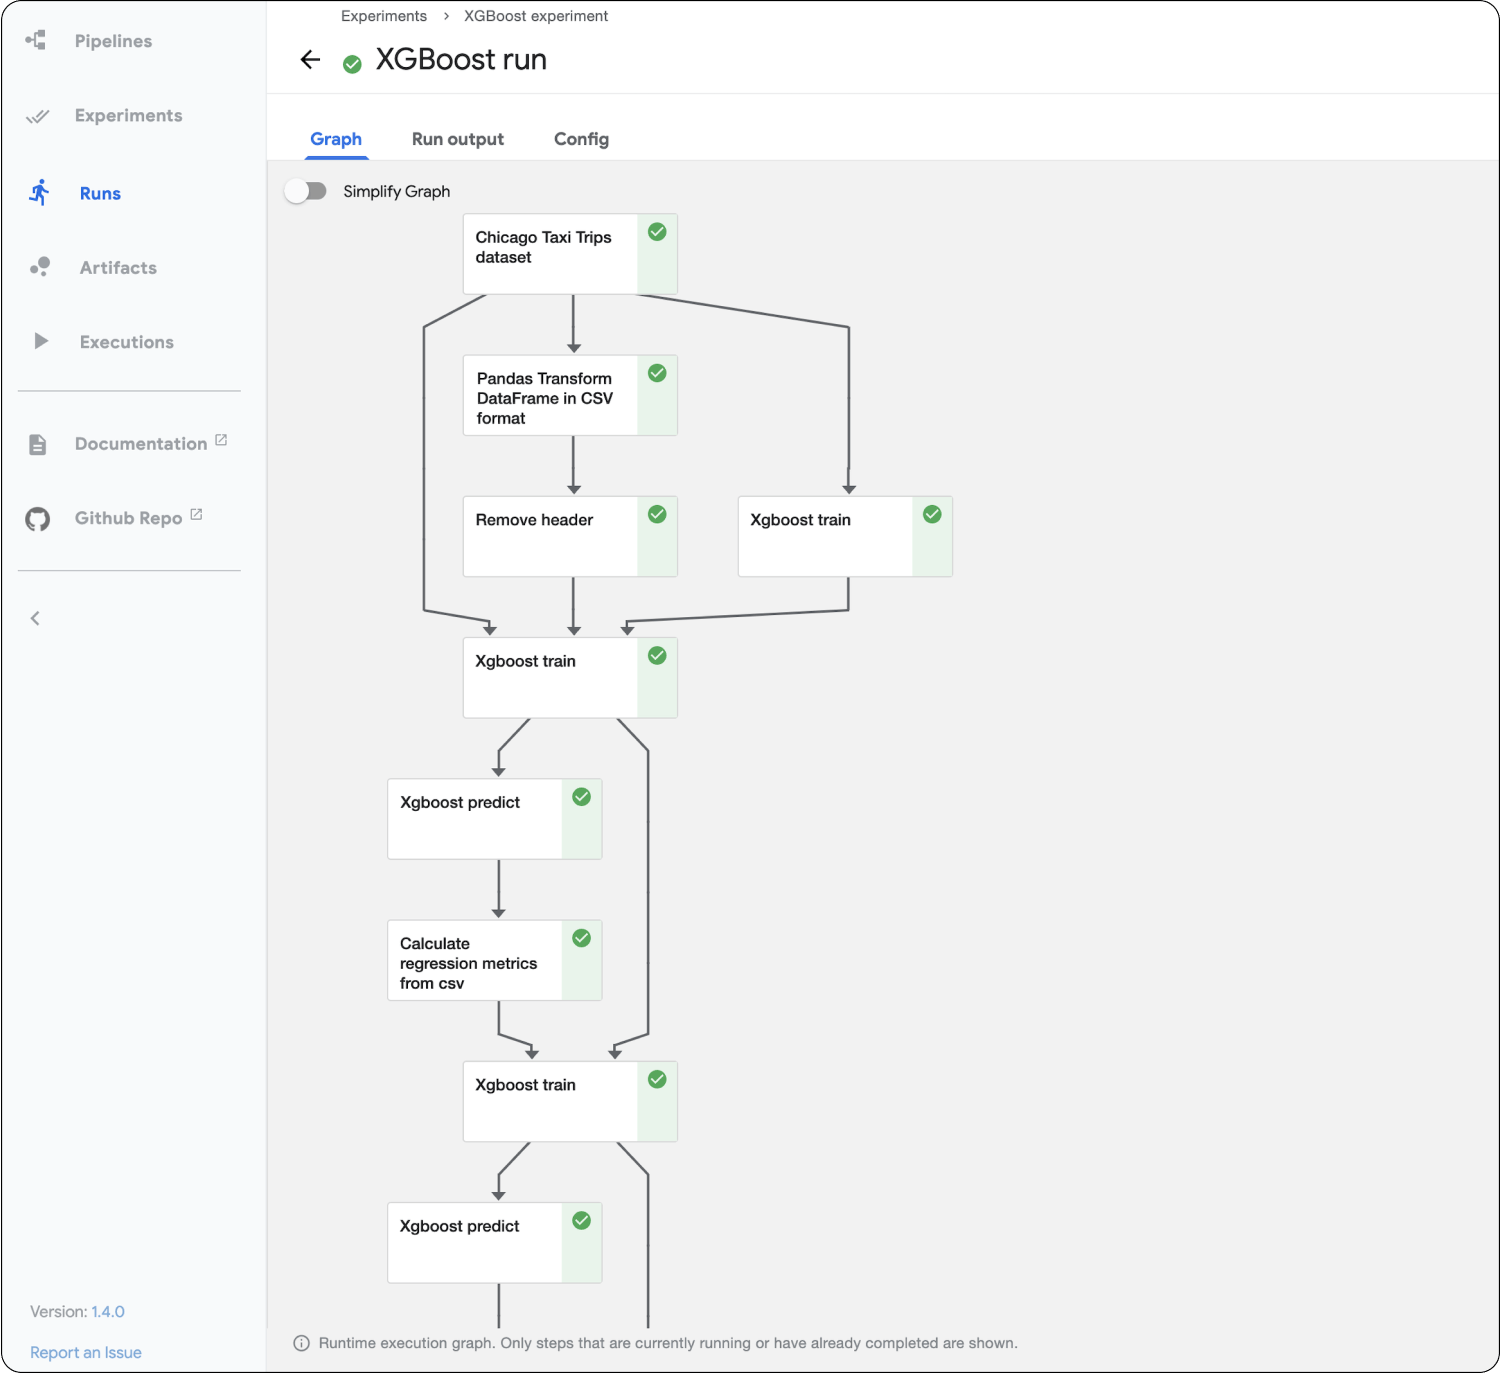Viewport: 1500px width, 1373px height.
Task: Open the Experiments breadcrumb
Action: [384, 15]
